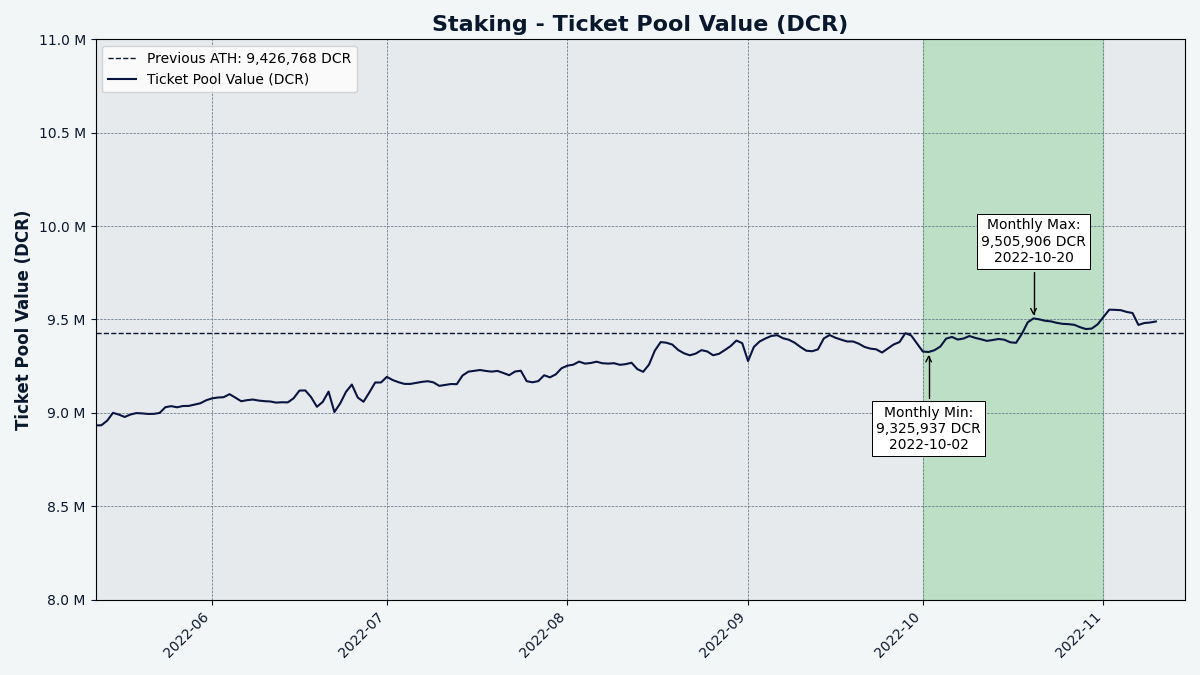Click the arrowhead pointing at monthly max
1200x675 pixels.
point(1034,311)
